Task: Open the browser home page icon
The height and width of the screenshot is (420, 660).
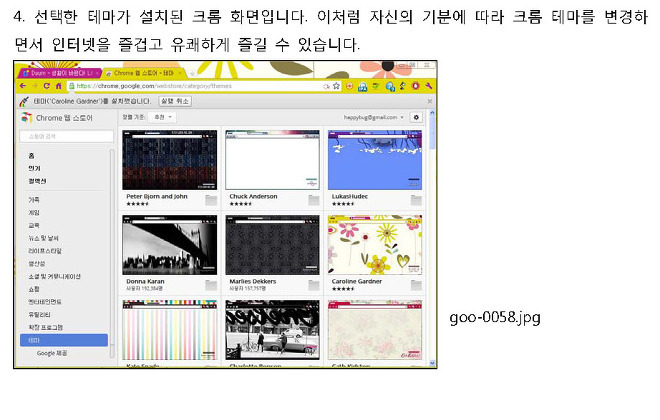Action: pos(59,86)
